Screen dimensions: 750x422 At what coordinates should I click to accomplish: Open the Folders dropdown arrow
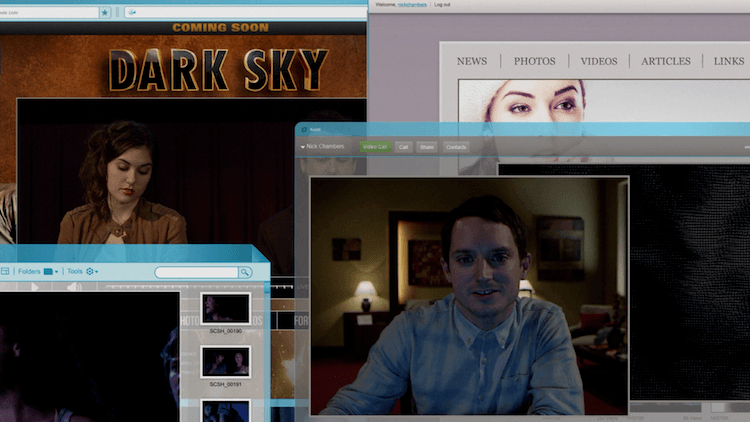pos(58,272)
